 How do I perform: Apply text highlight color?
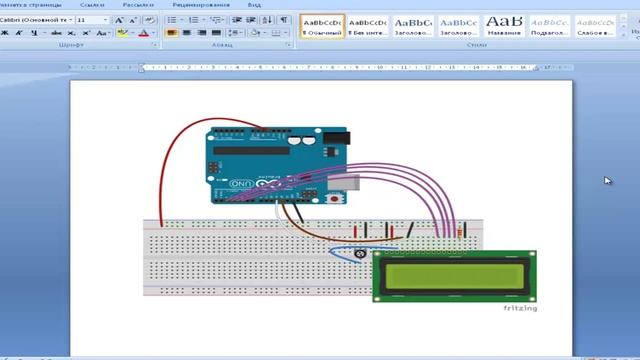click(x=122, y=33)
